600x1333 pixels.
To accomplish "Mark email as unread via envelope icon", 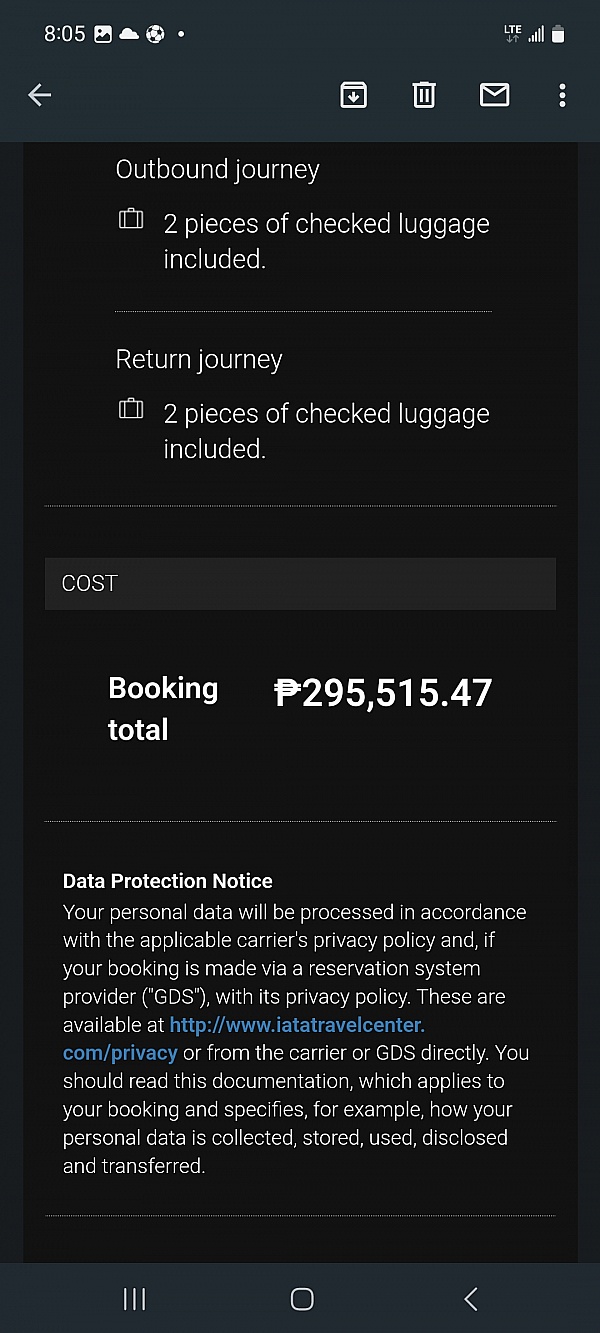I will point(494,95).
